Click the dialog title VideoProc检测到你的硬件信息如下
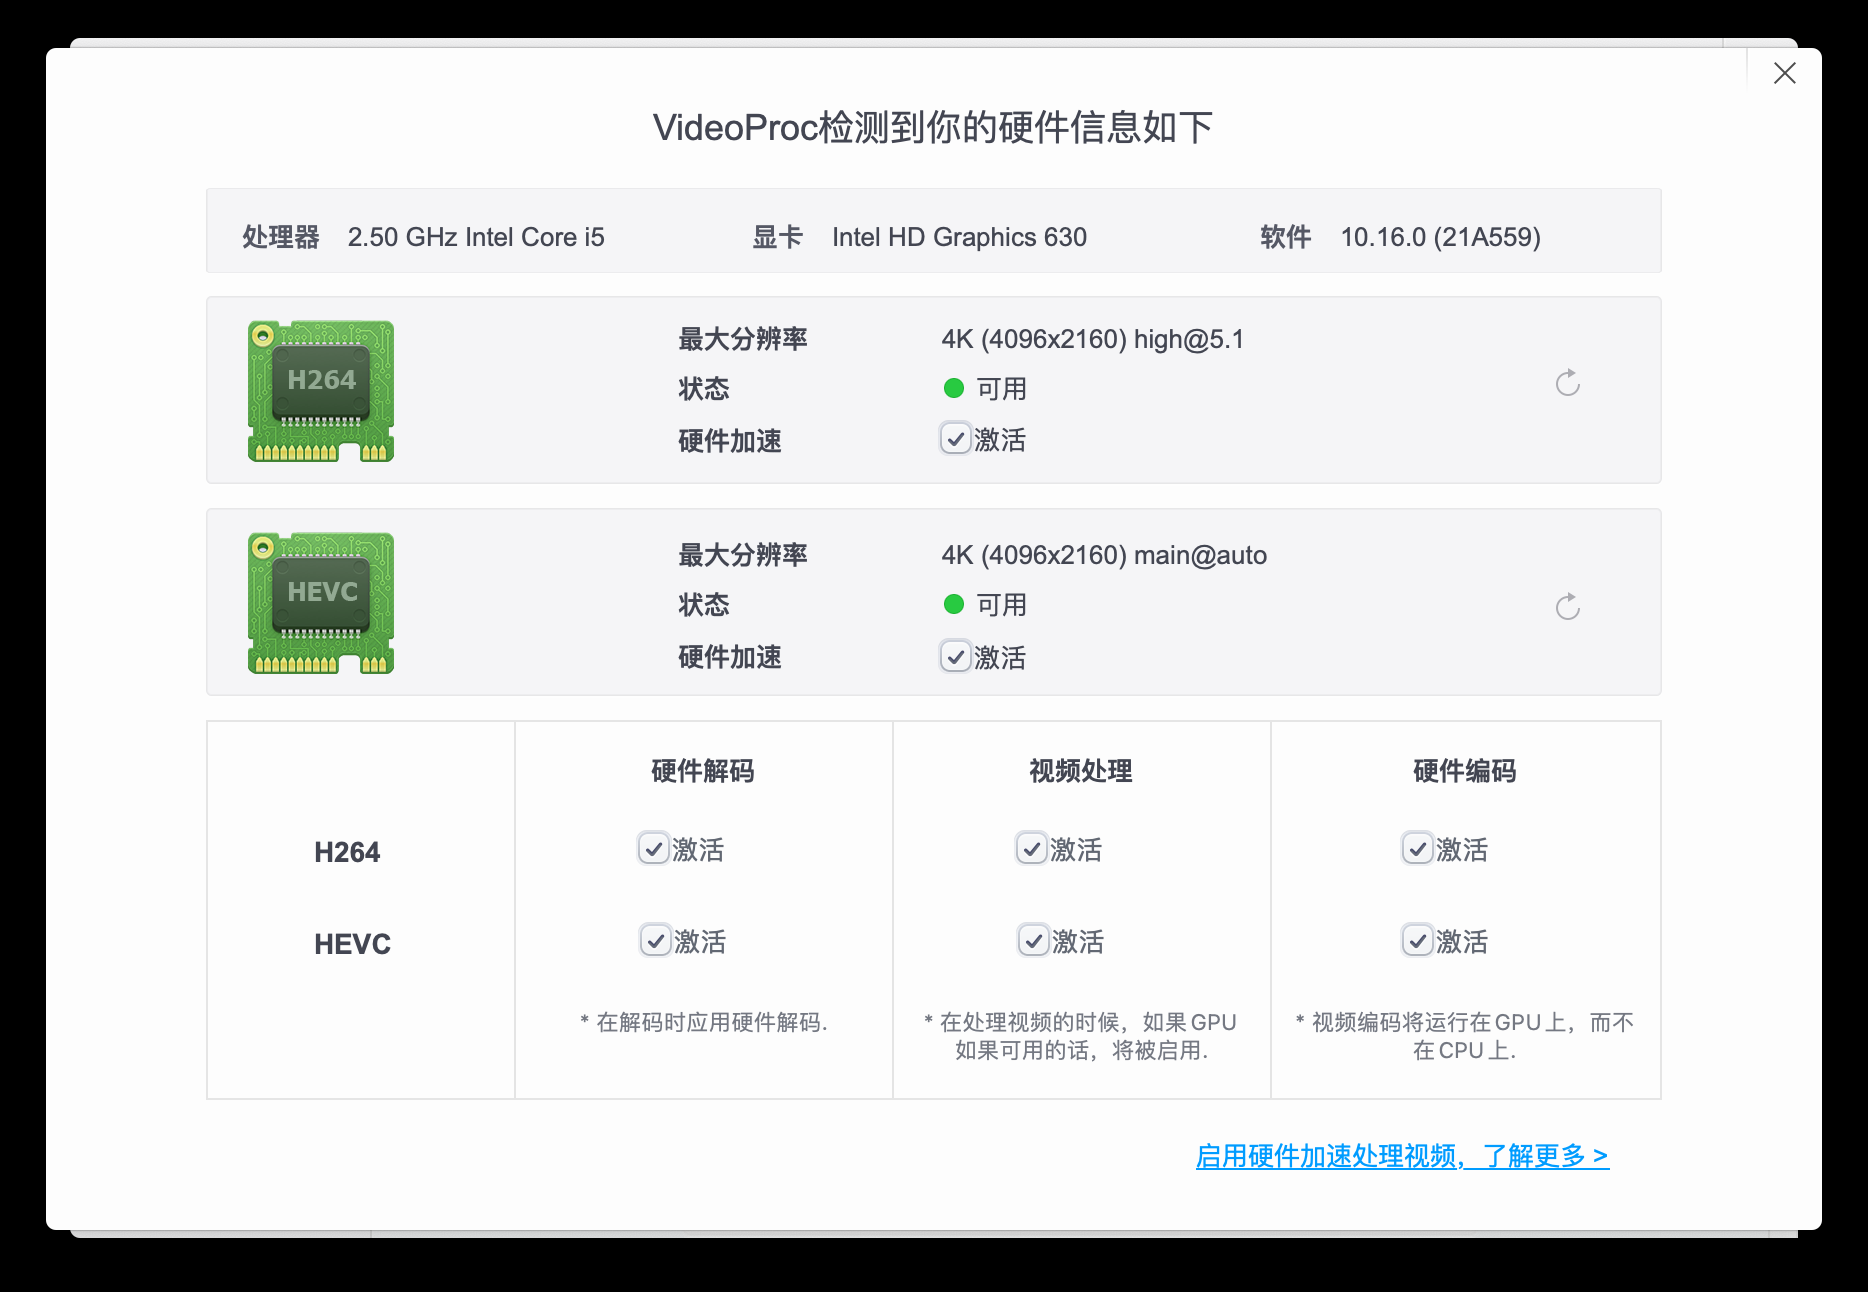 tap(933, 127)
